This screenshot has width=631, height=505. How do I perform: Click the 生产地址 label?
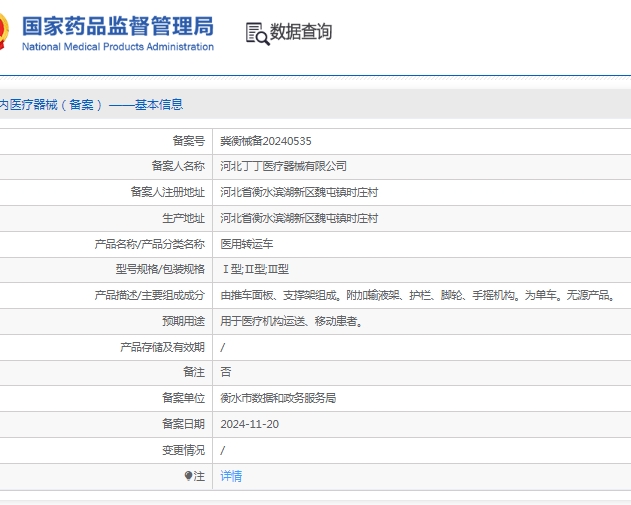(184, 218)
